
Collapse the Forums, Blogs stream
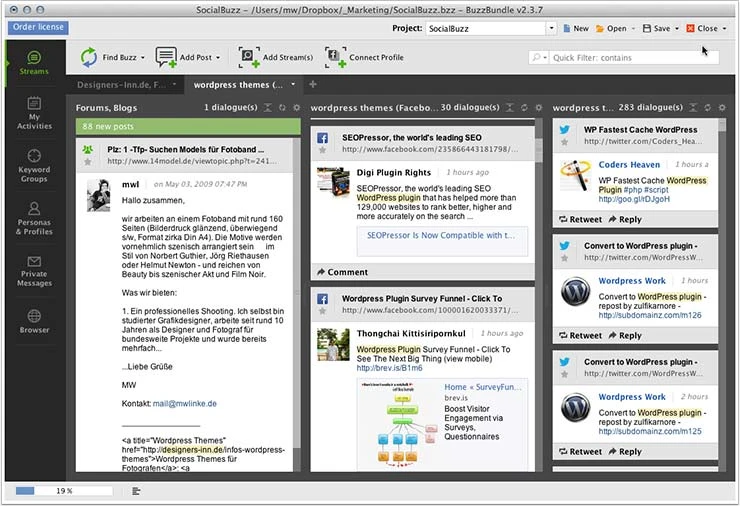268,108
